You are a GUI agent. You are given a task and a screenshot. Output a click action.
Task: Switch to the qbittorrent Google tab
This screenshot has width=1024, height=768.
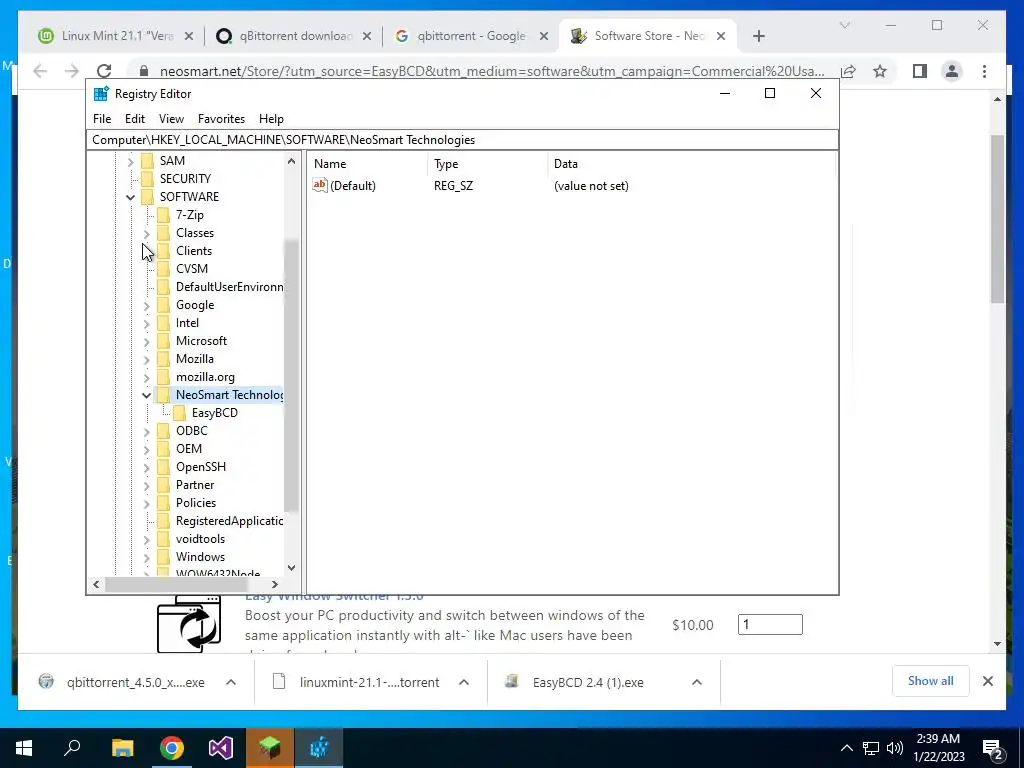pos(471,36)
